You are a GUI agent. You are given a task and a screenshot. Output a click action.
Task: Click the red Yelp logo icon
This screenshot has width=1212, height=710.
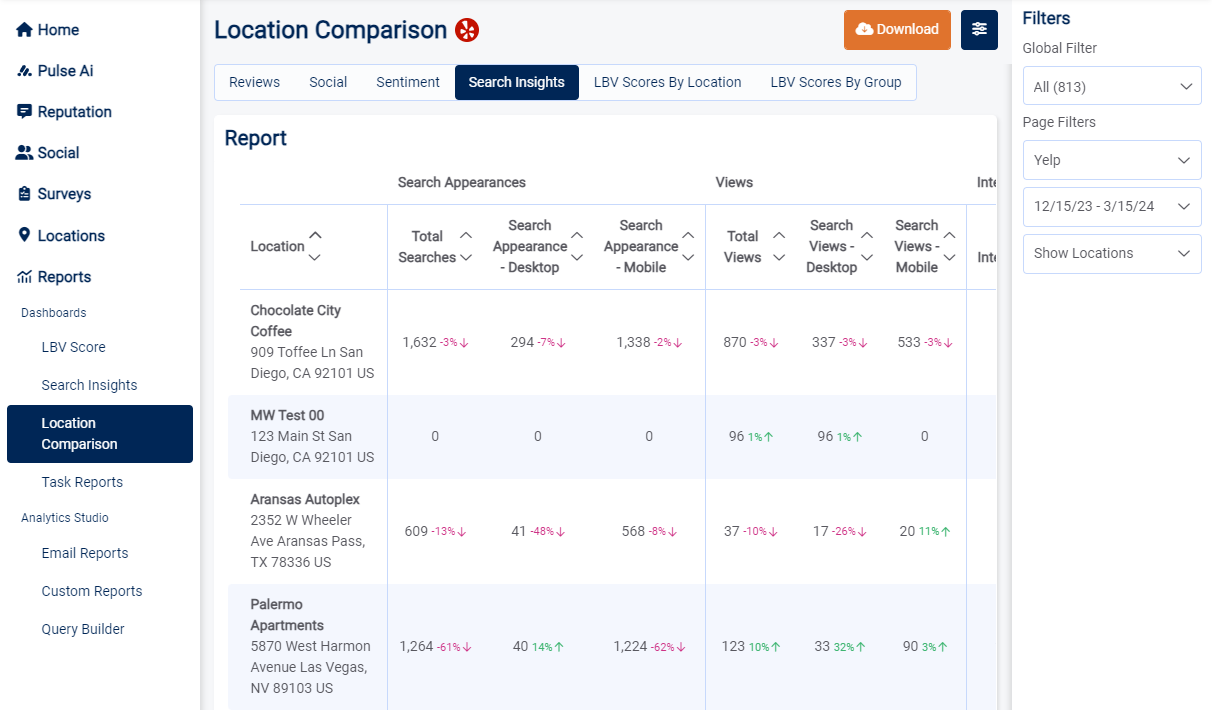pos(467,30)
